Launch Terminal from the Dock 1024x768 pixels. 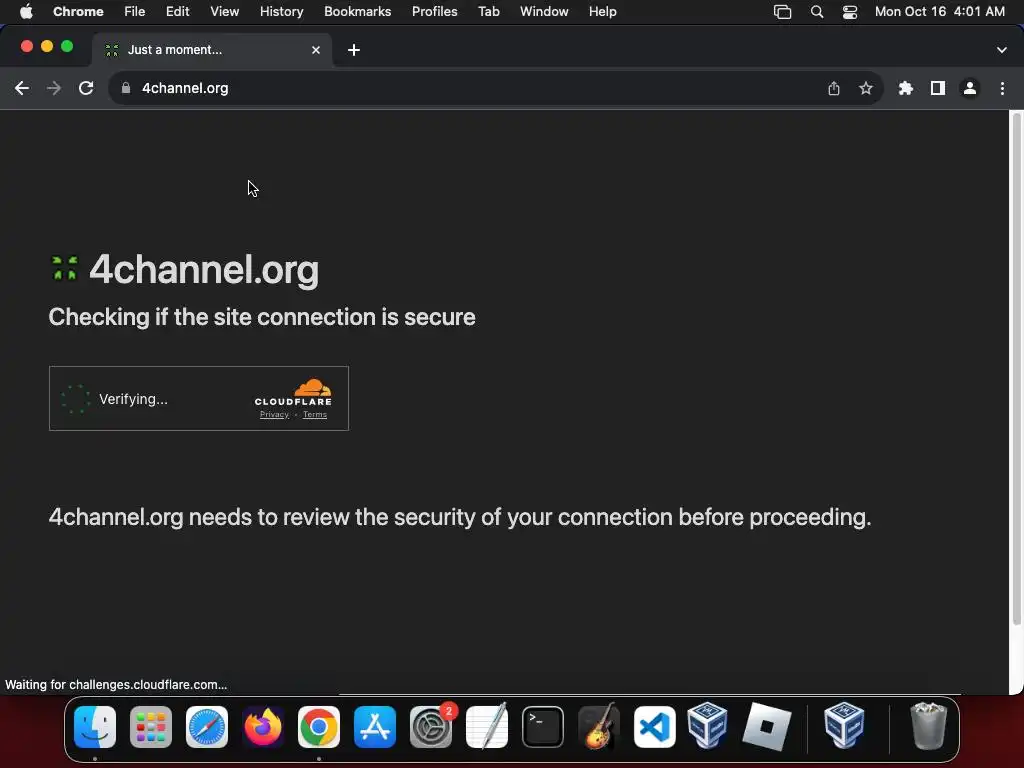pyautogui.click(x=543, y=727)
